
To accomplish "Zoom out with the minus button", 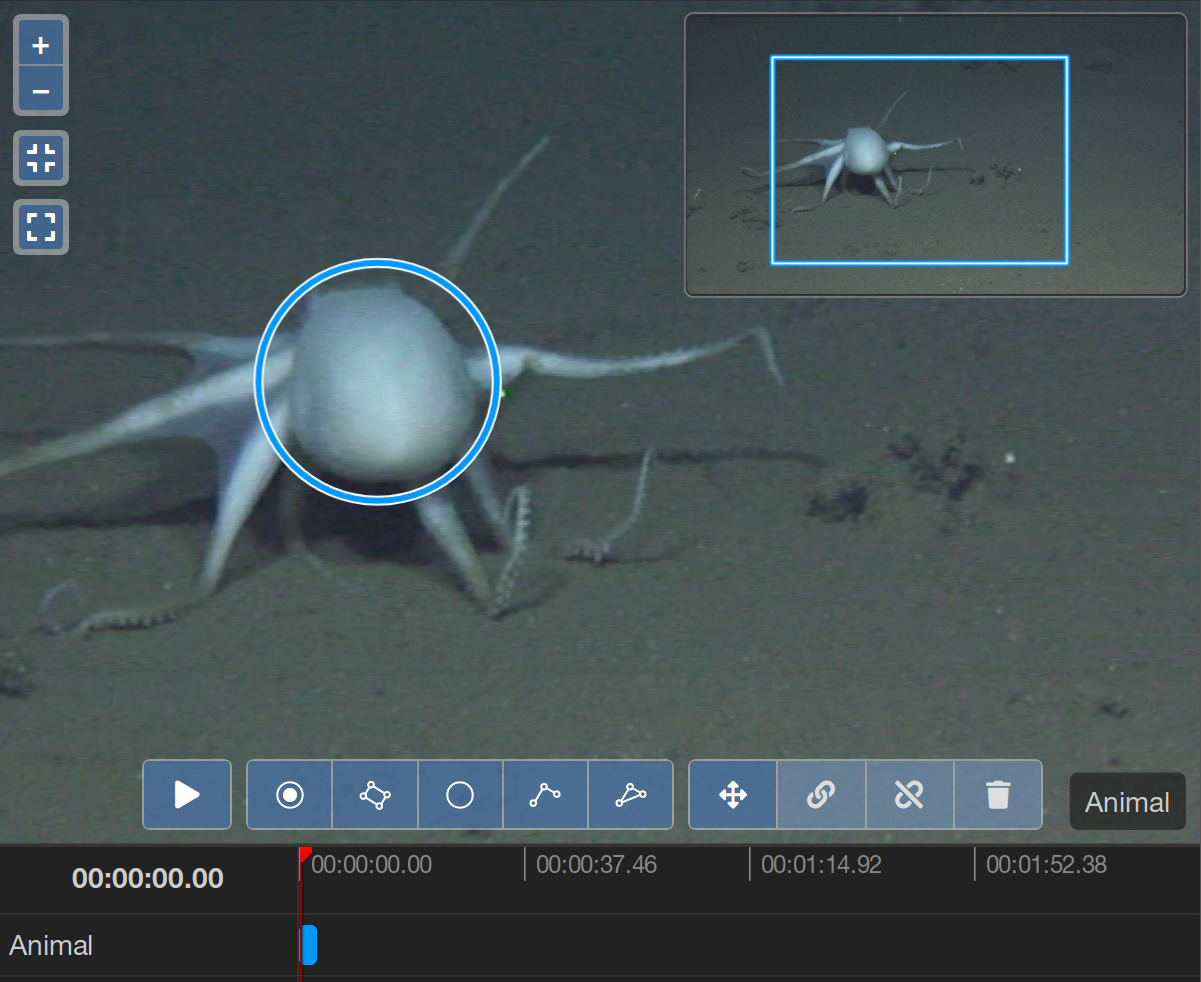I will point(41,91).
